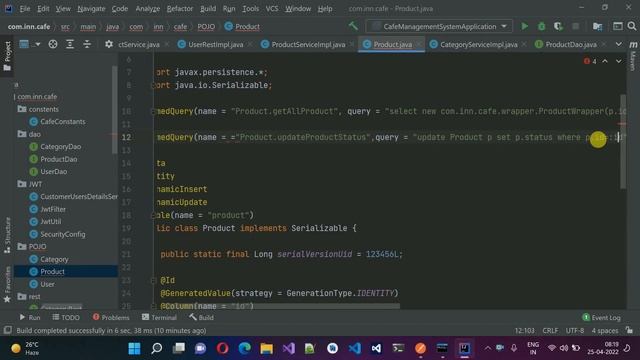Click the Project panel scrollbar
Screen dimensions: 640x360
pyautogui.click(x=115, y=110)
